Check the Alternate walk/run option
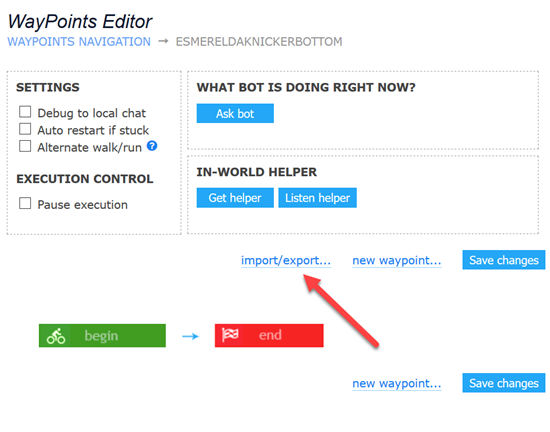550x432 pixels. point(25,146)
